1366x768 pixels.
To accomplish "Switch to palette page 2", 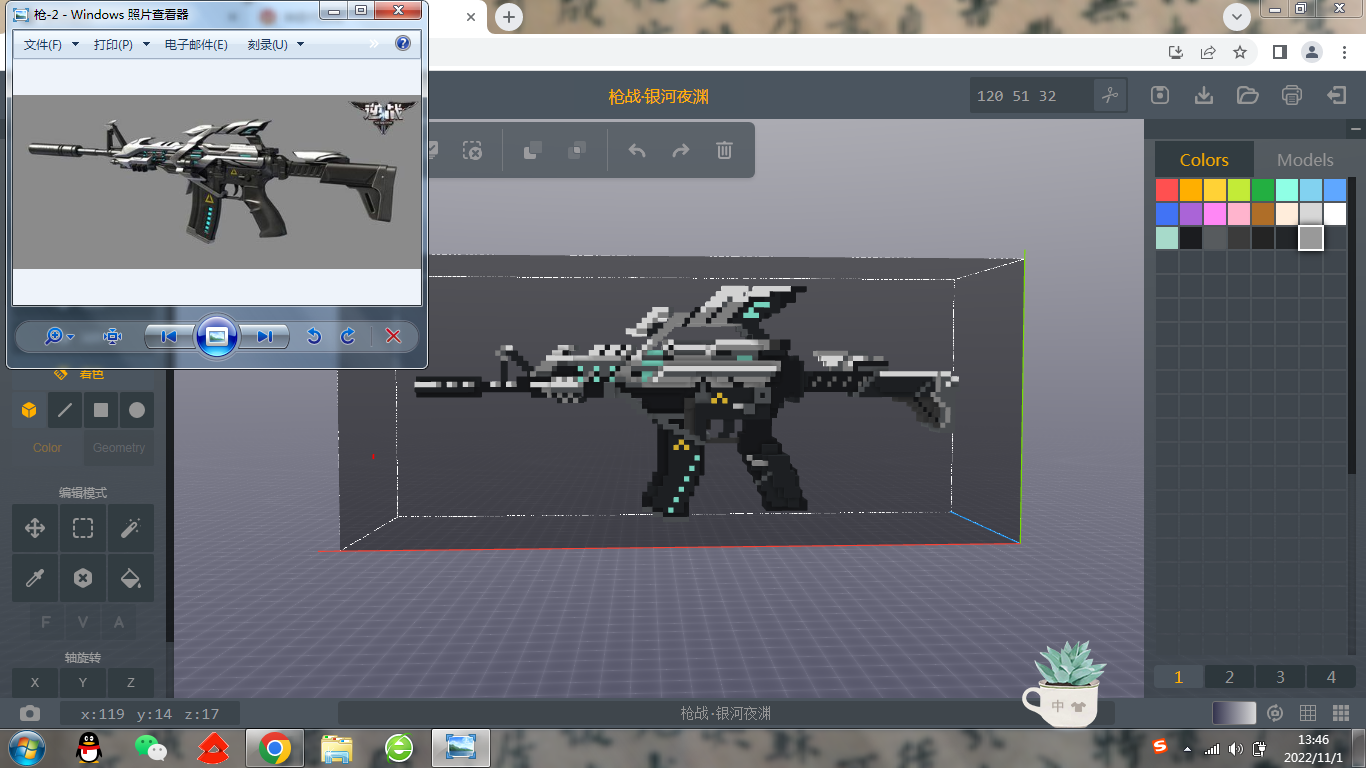I will tap(1230, 677).
